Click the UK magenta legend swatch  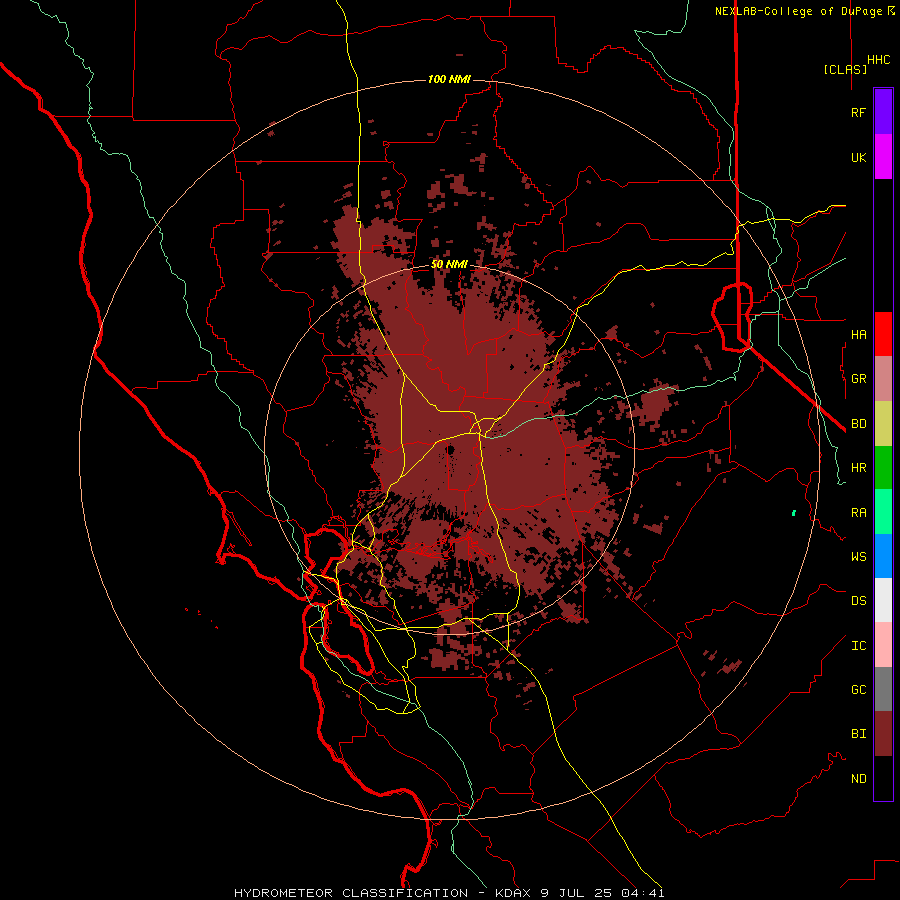tap(883, 157)
